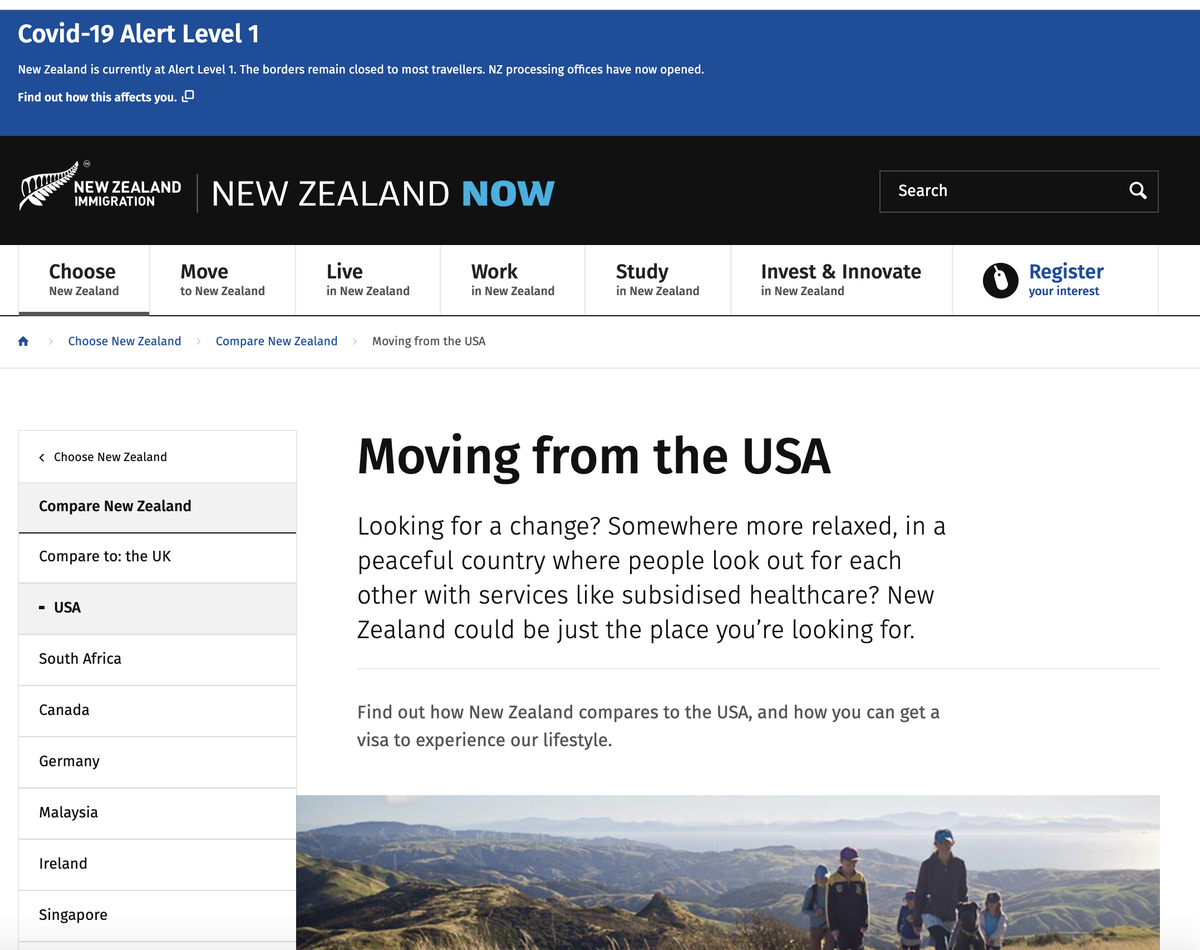Select Singapore in the sidebar
The image size is (1200, 950).
click(157, 915)
